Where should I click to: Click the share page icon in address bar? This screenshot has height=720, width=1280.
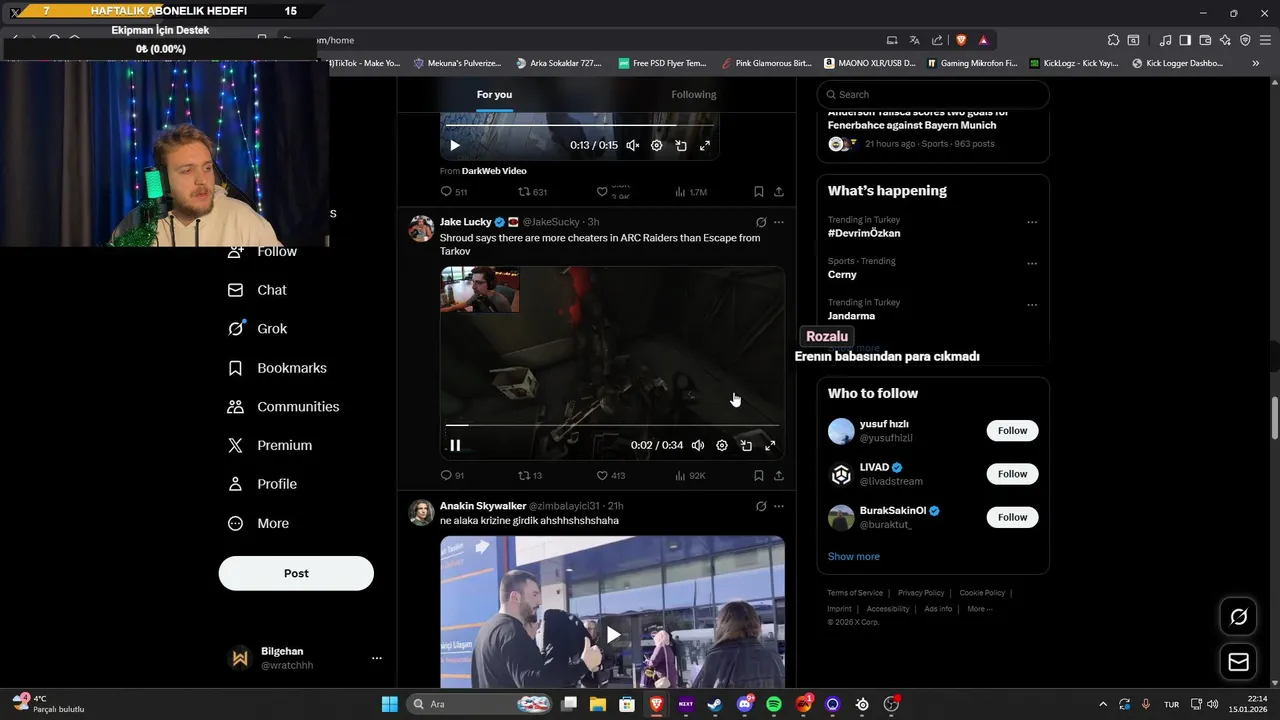coord(937,40)
